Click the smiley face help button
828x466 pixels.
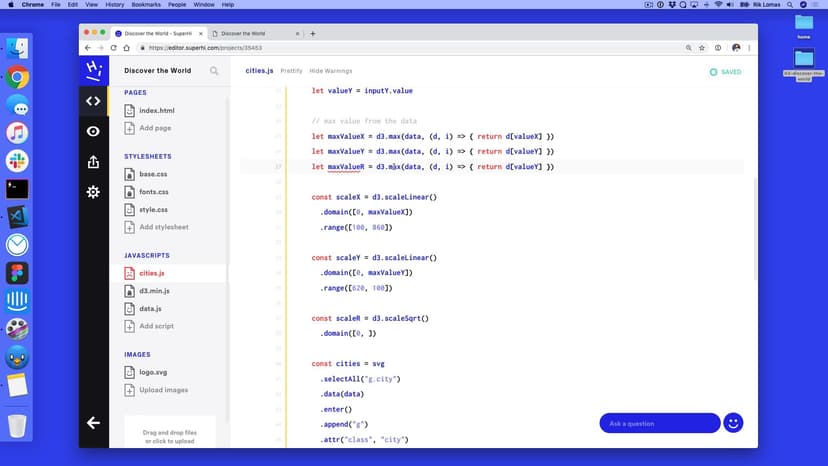(733, 423)
